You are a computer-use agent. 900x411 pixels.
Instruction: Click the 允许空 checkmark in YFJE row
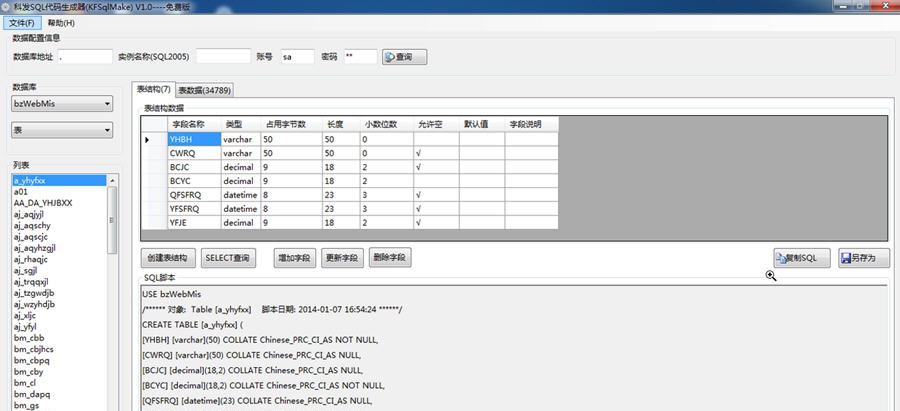pos(419,222)
